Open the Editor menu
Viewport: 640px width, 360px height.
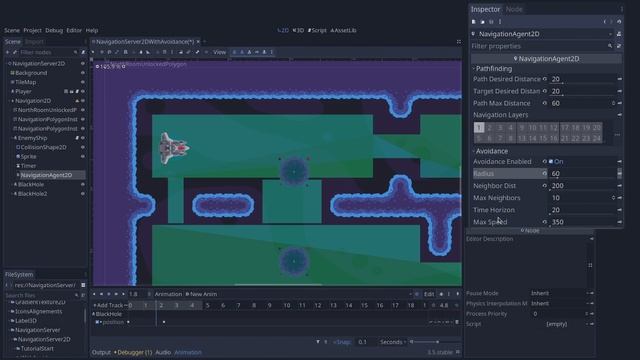point(74,30)
